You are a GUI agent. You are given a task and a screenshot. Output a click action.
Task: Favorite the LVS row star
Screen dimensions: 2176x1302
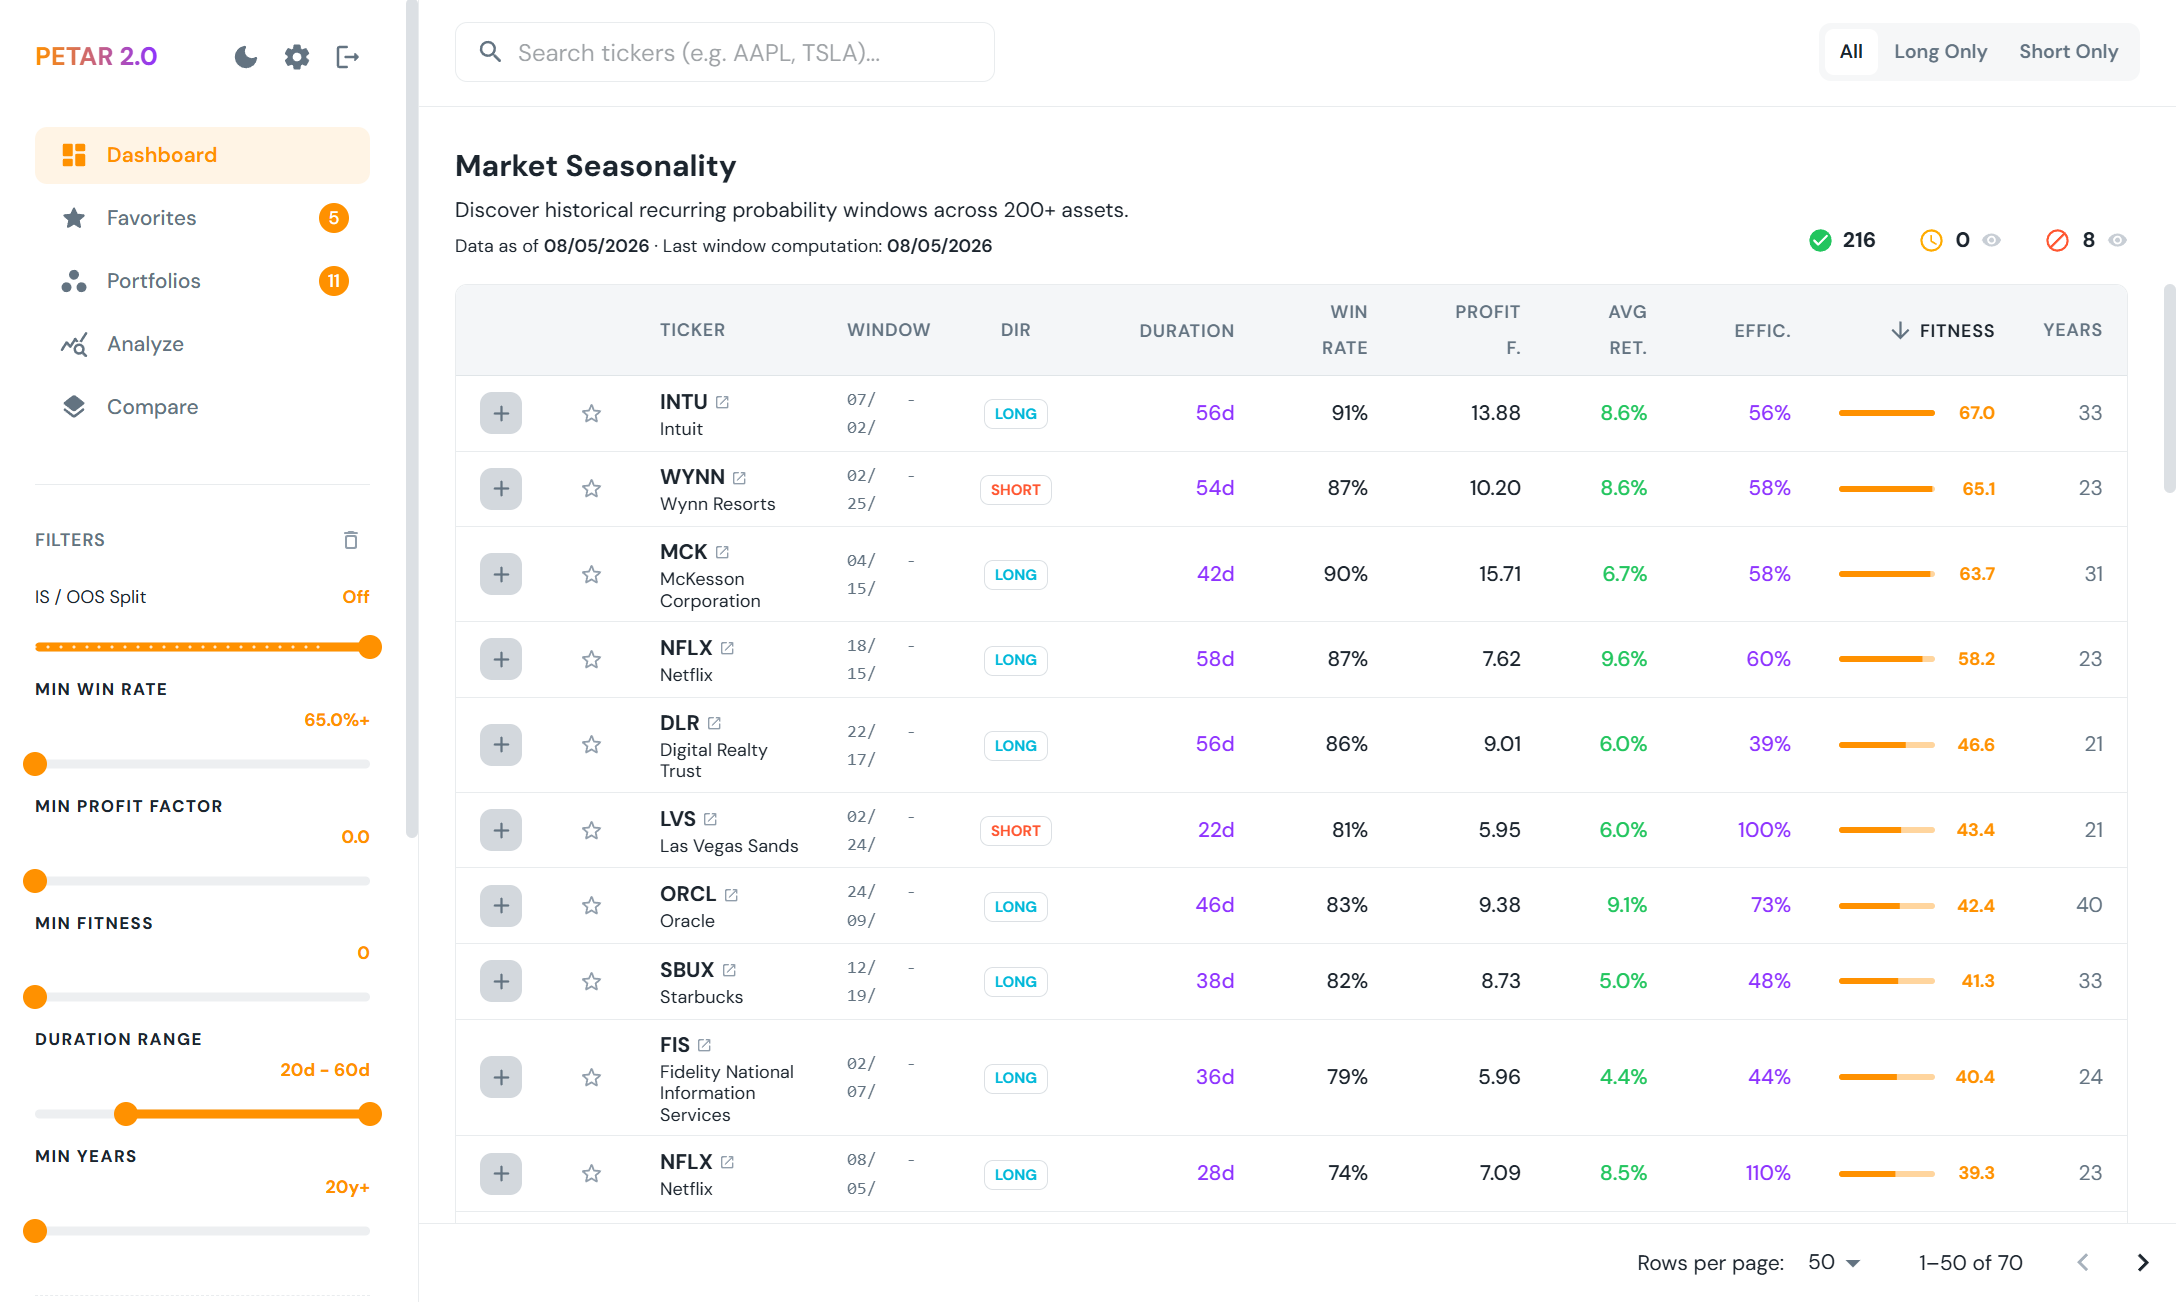point(592,830)
